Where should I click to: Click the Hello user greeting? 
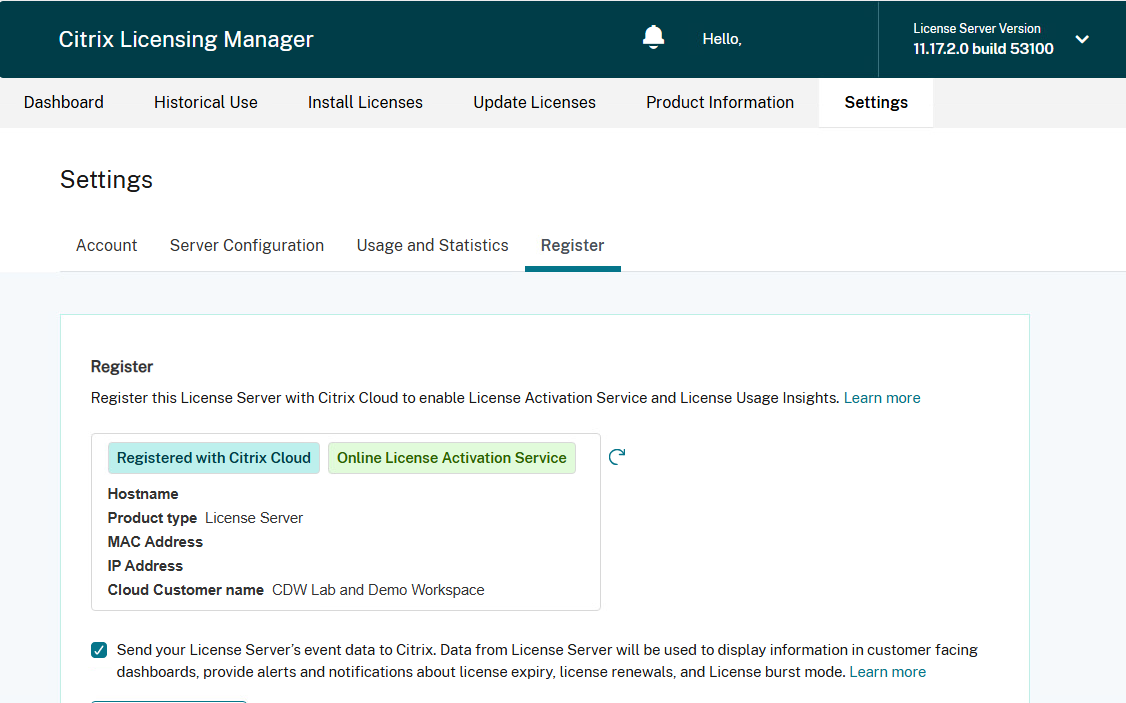(x=722, y=39)
